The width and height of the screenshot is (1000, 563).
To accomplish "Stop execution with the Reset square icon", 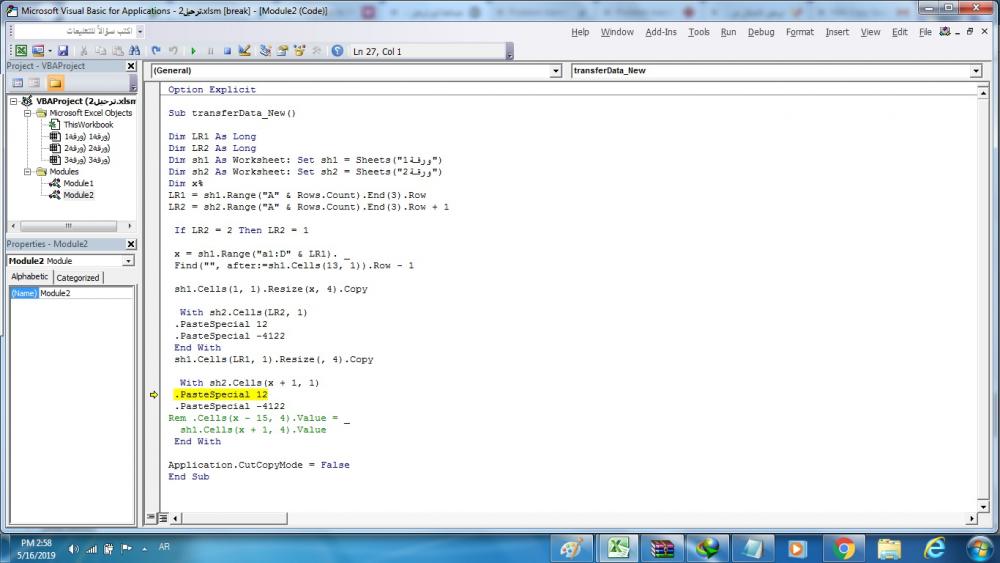I will click(x=227, y=51).
